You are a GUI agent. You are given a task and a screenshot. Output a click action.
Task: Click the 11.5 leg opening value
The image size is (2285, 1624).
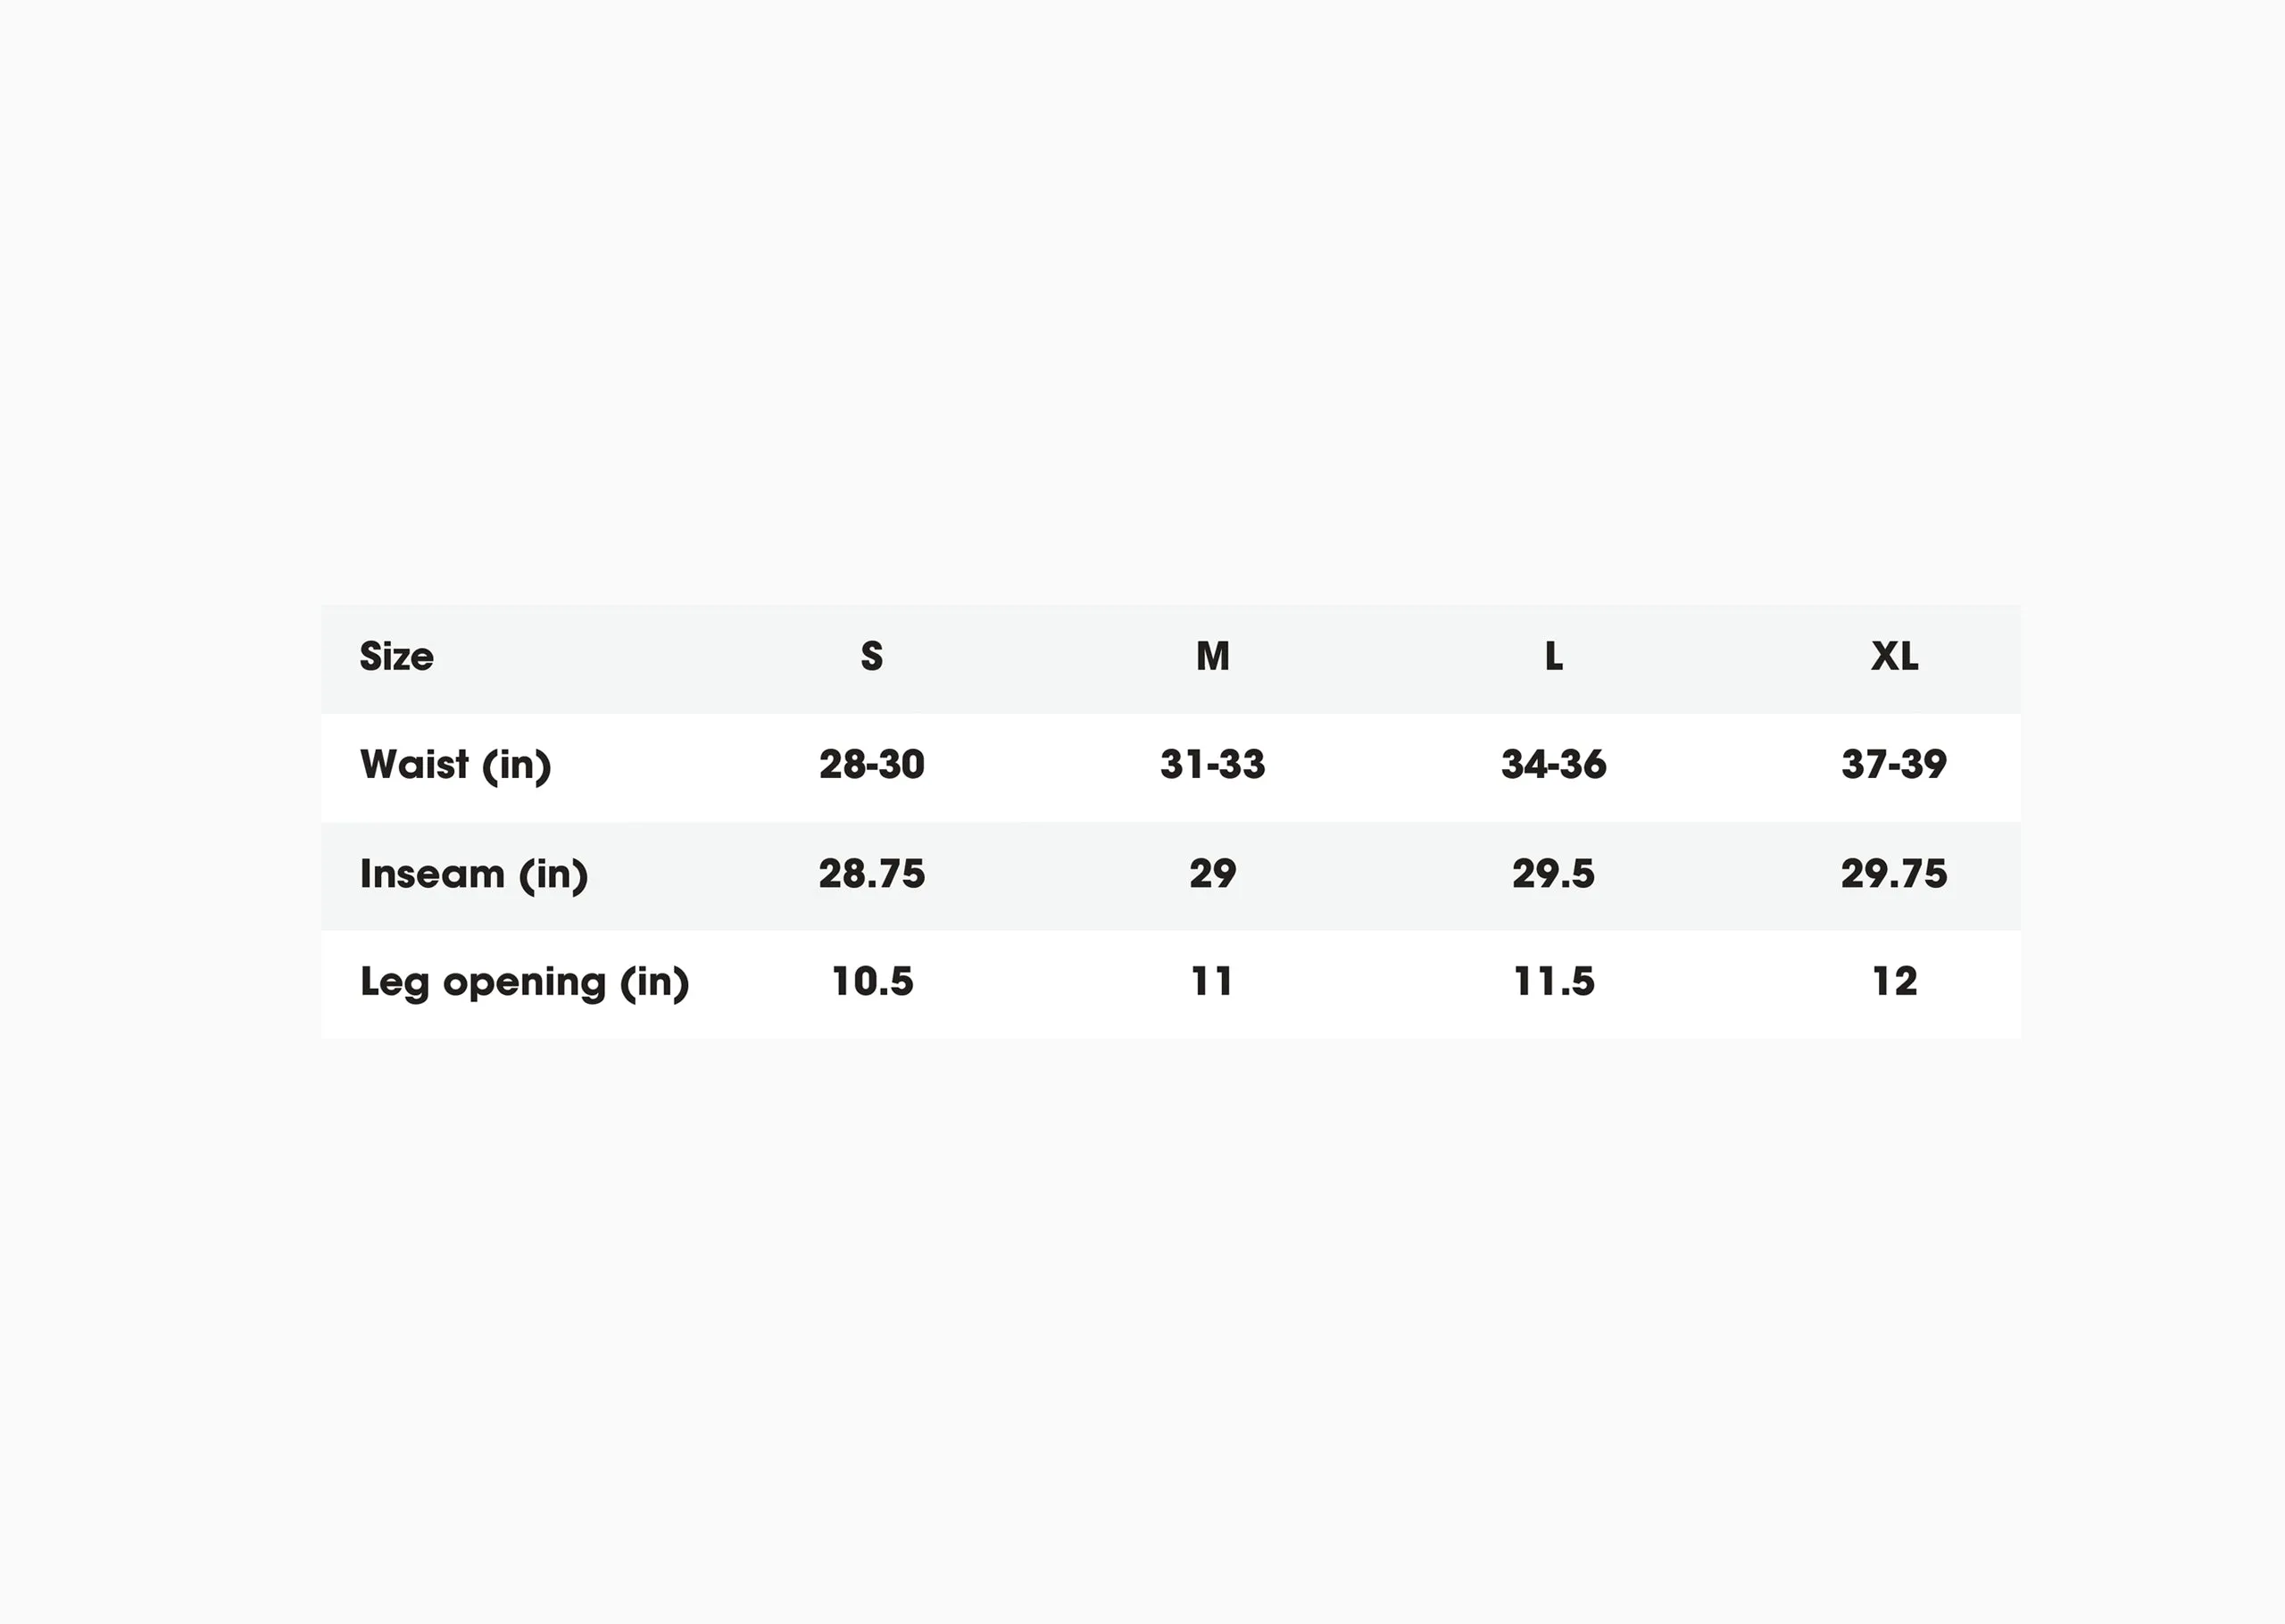coord(1553,981)
